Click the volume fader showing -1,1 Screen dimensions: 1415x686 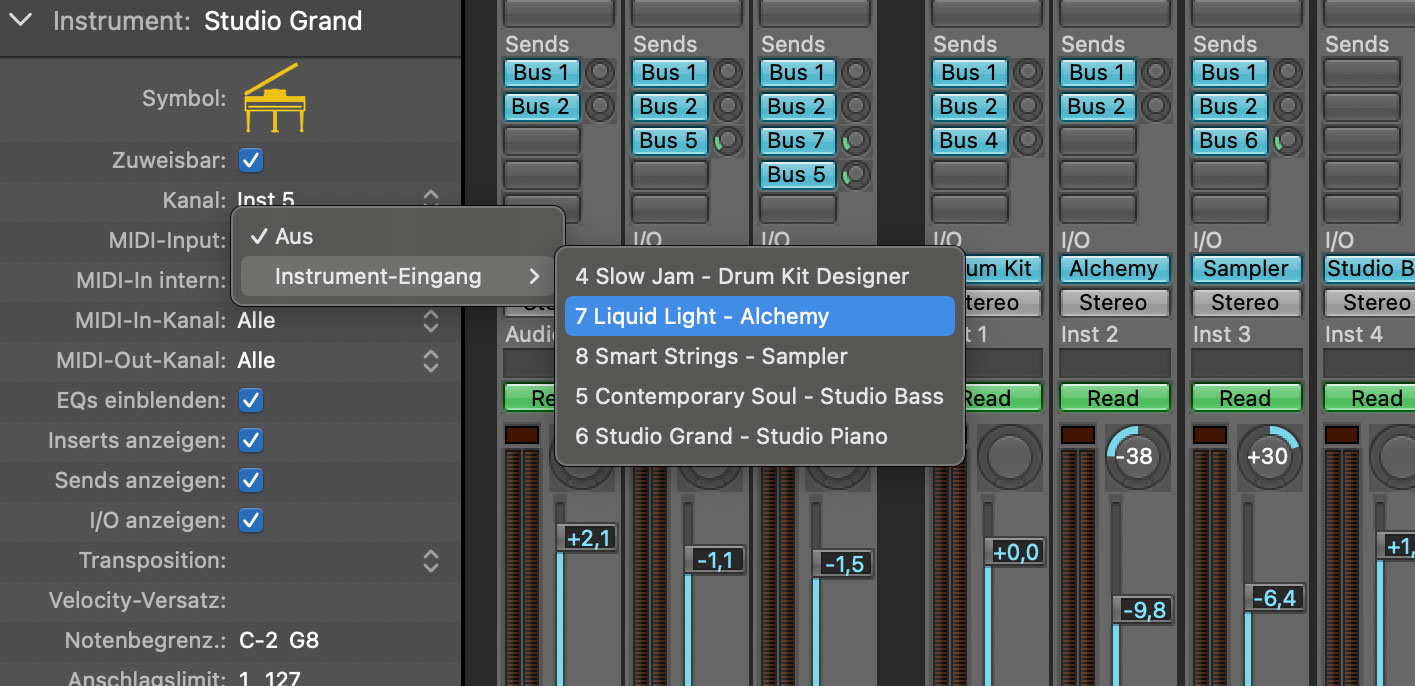click(x=714, y=560)
